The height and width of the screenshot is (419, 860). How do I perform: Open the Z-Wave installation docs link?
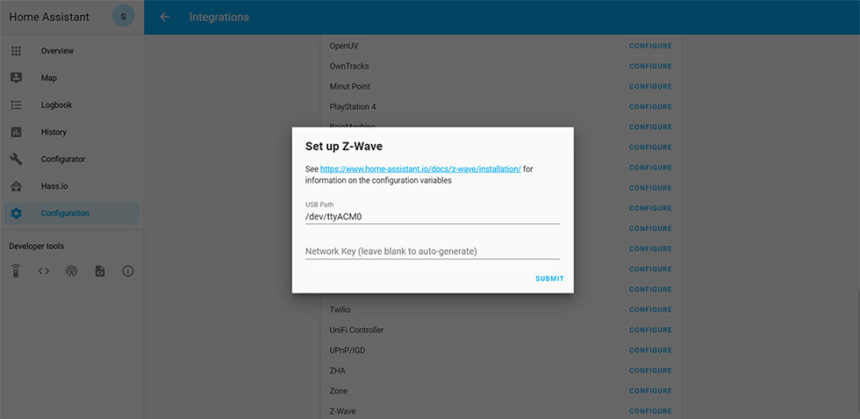pos(420,169)
